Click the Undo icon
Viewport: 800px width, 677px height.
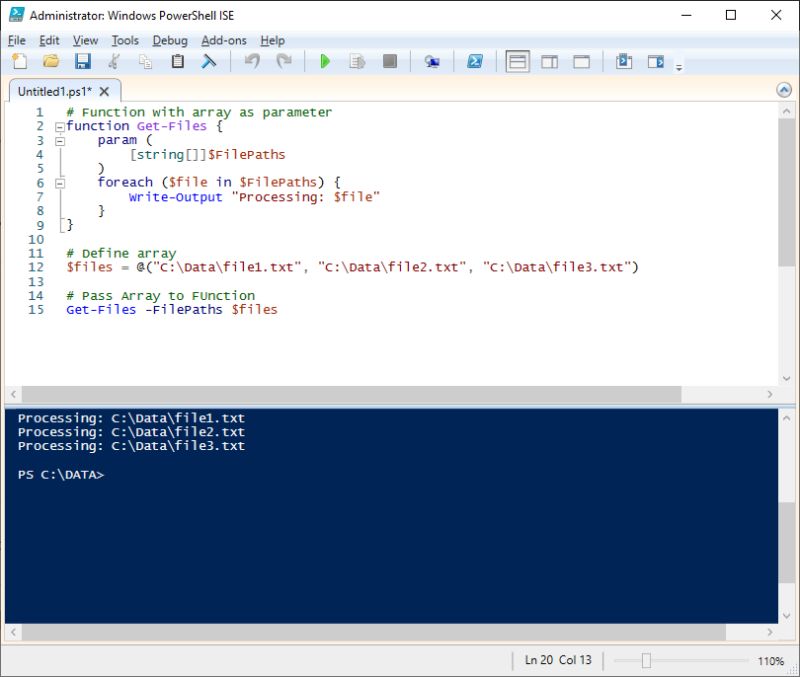[250, 62]
